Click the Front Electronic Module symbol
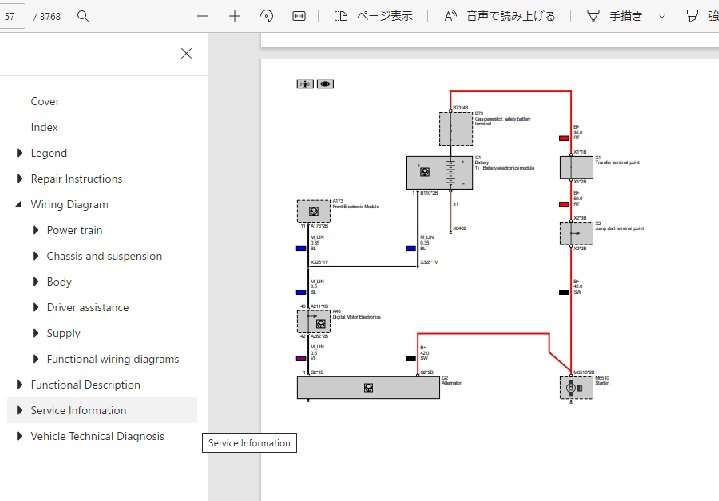The image size is (719, 501). tap(314, 211)
